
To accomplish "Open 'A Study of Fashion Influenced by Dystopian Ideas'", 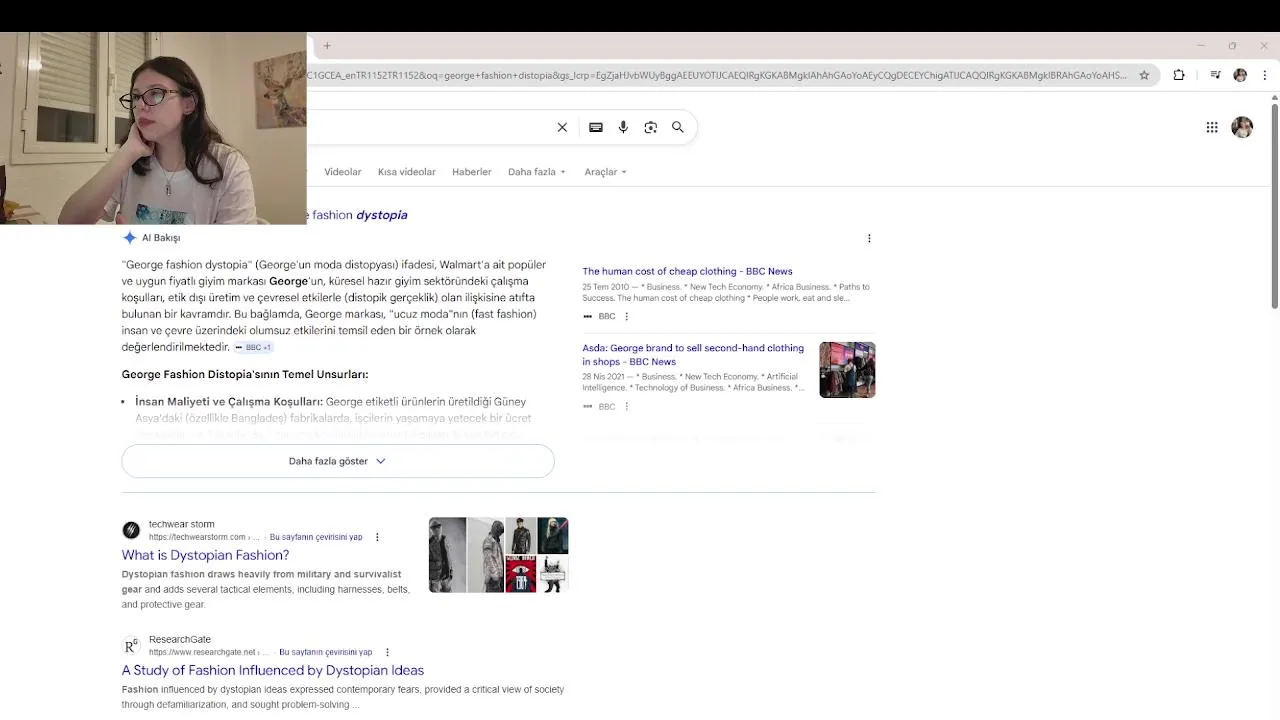I will coord(273,670).
